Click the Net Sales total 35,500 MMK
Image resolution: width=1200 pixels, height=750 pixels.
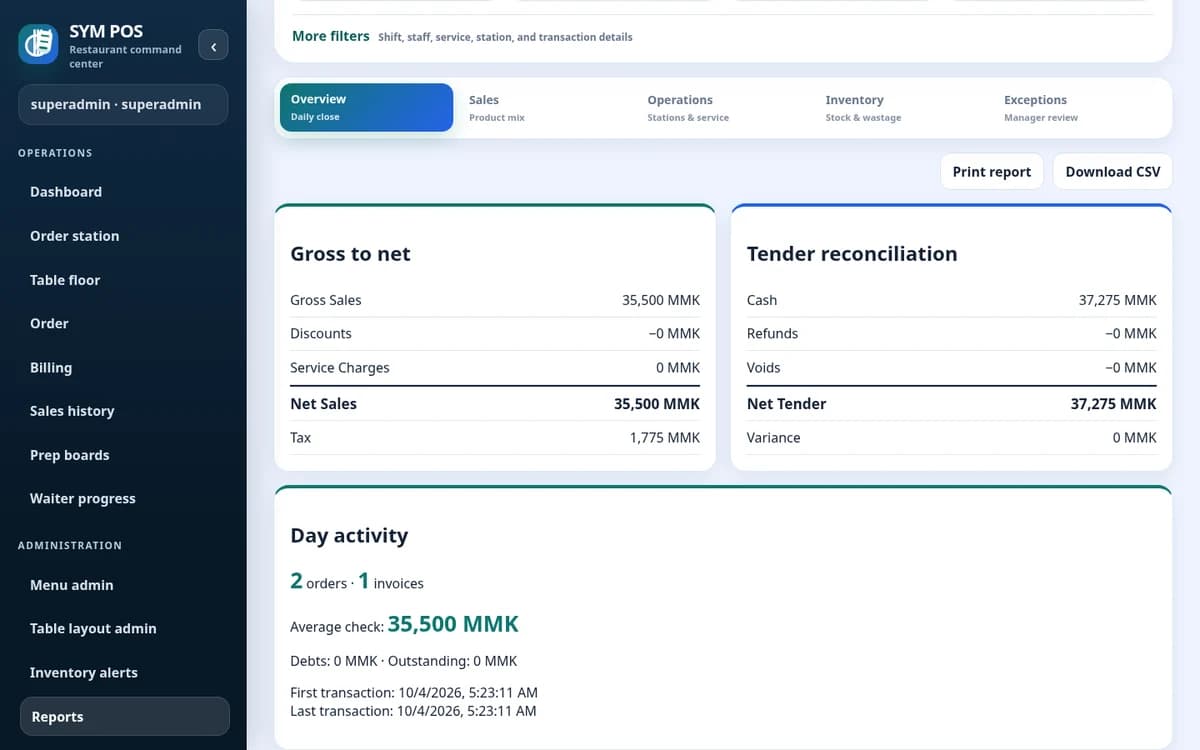(x=657, y=404)
